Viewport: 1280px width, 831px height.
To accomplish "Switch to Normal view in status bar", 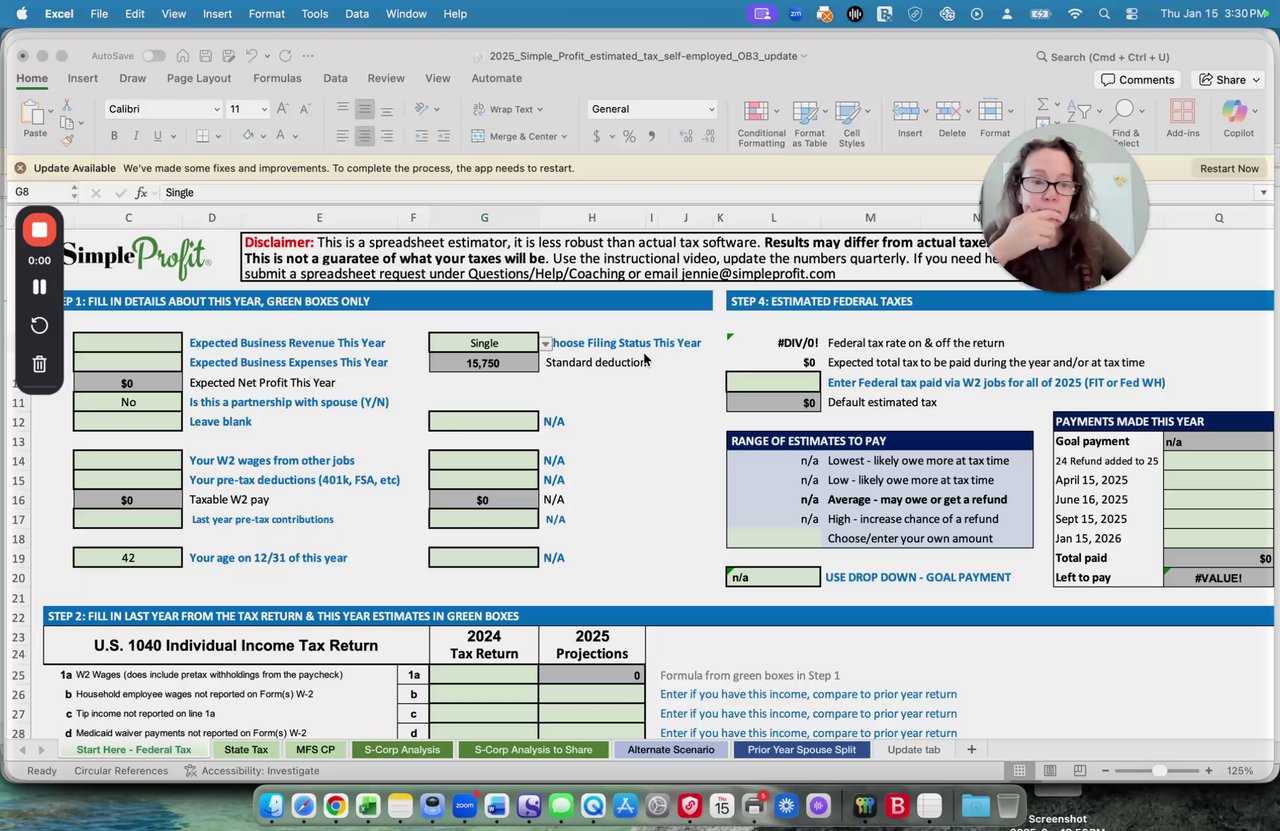I will [x=1019, y=771].
